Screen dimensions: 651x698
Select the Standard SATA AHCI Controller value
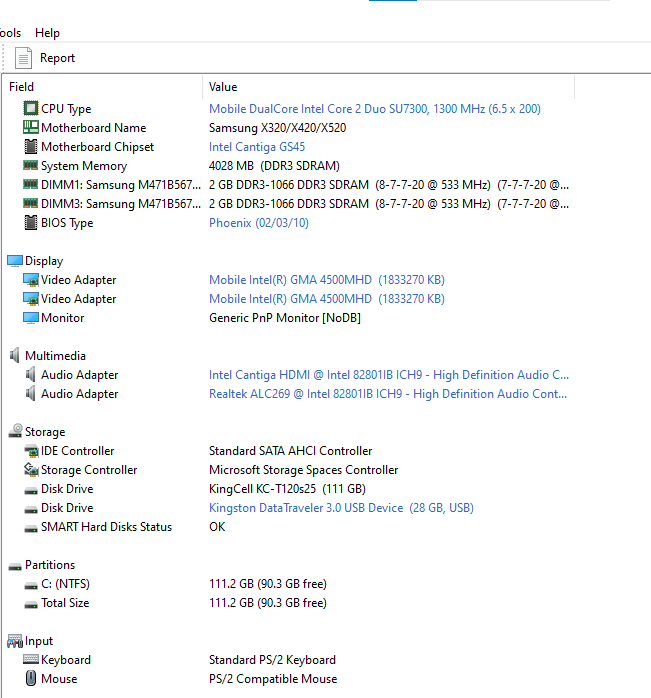point(290,451)
